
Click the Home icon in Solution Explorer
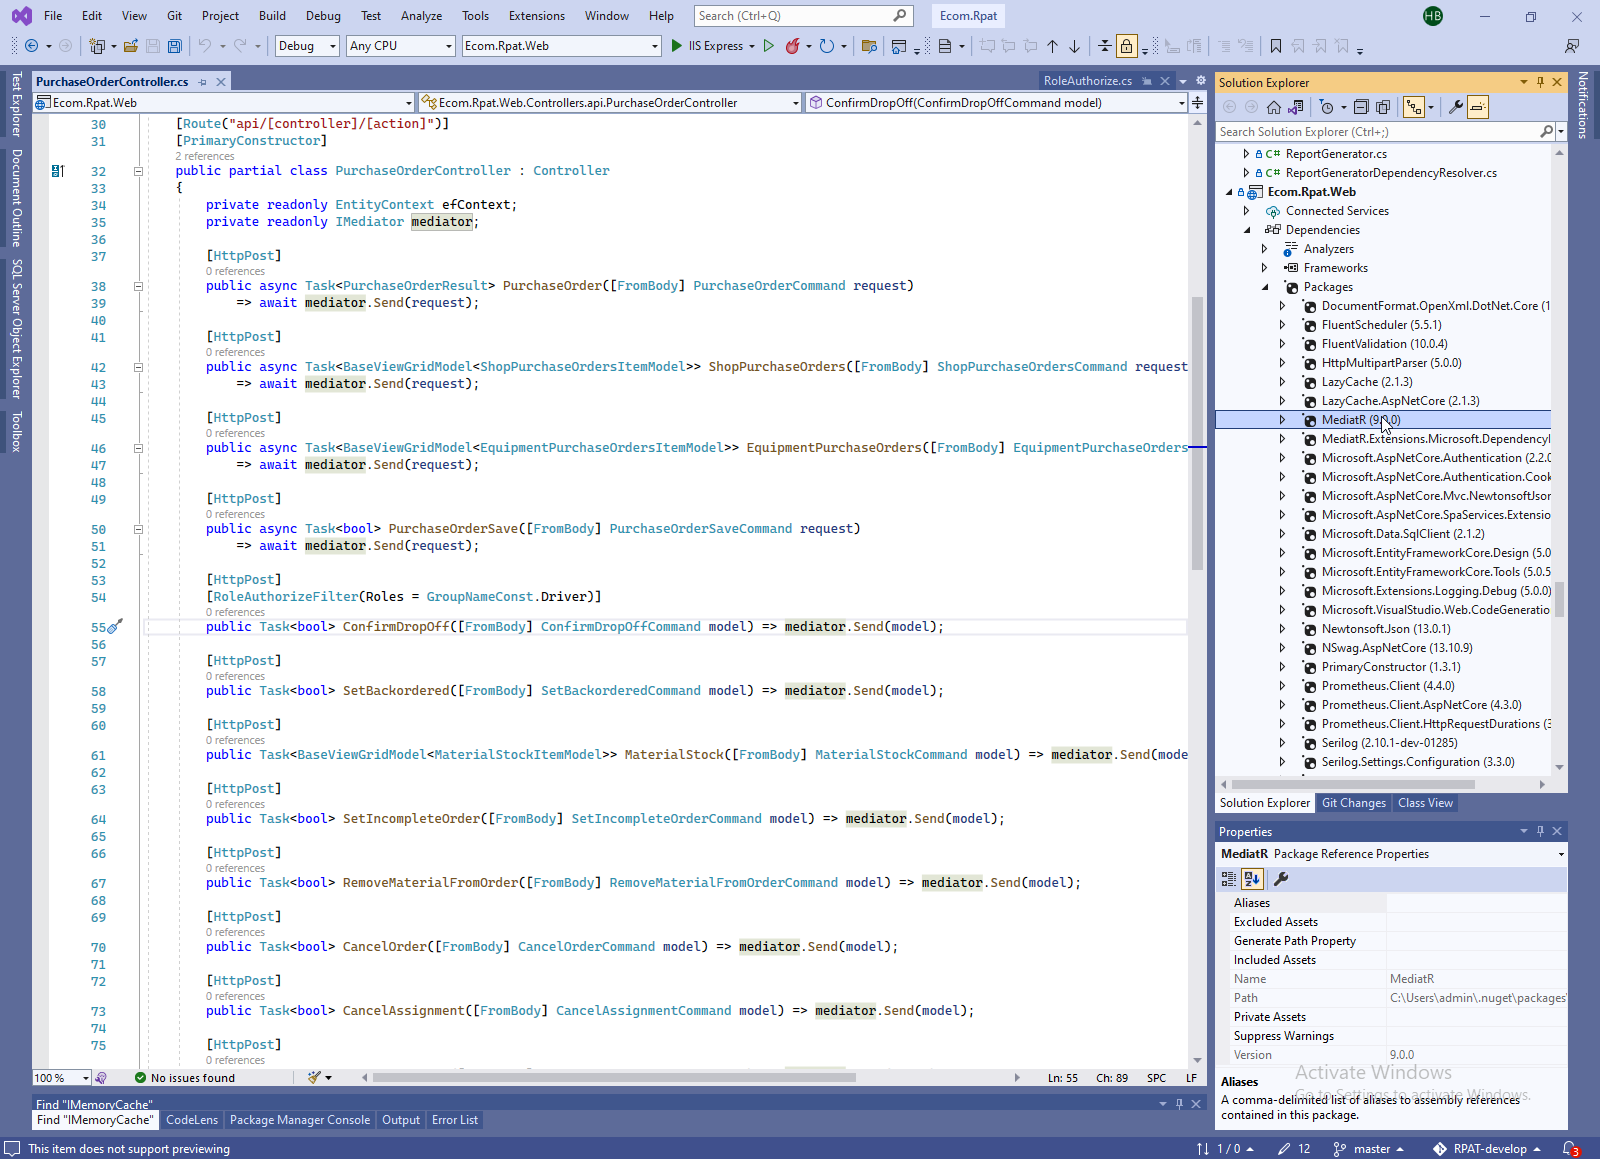1273,107
